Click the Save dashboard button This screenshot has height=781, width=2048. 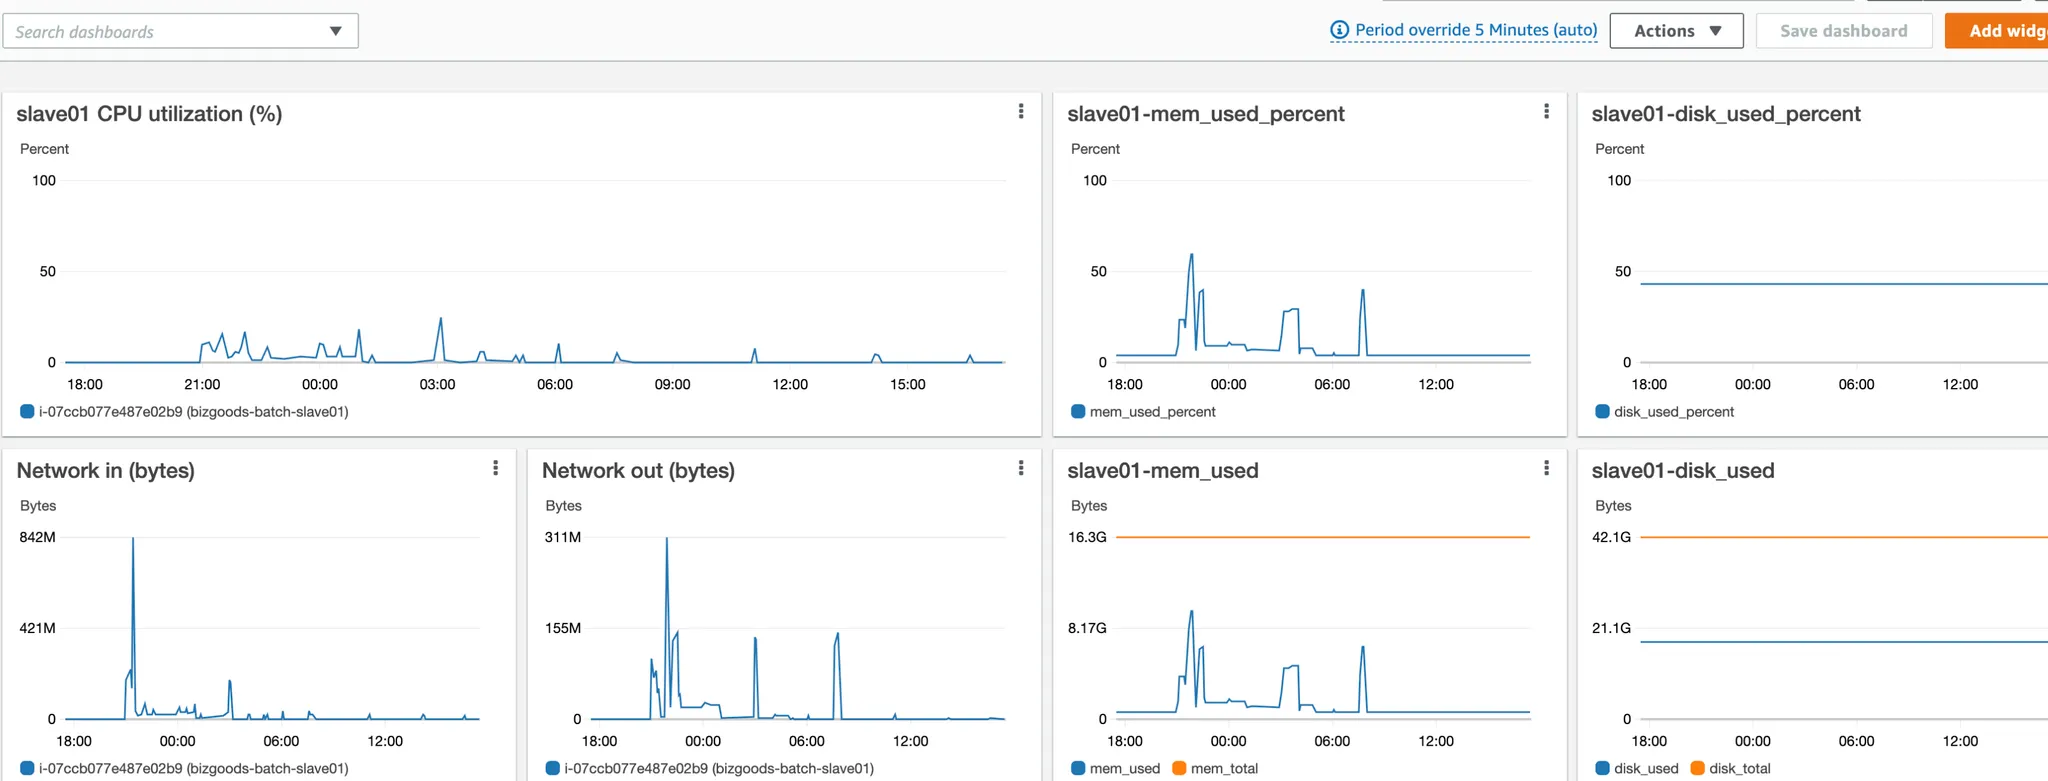pos(1843,31)
